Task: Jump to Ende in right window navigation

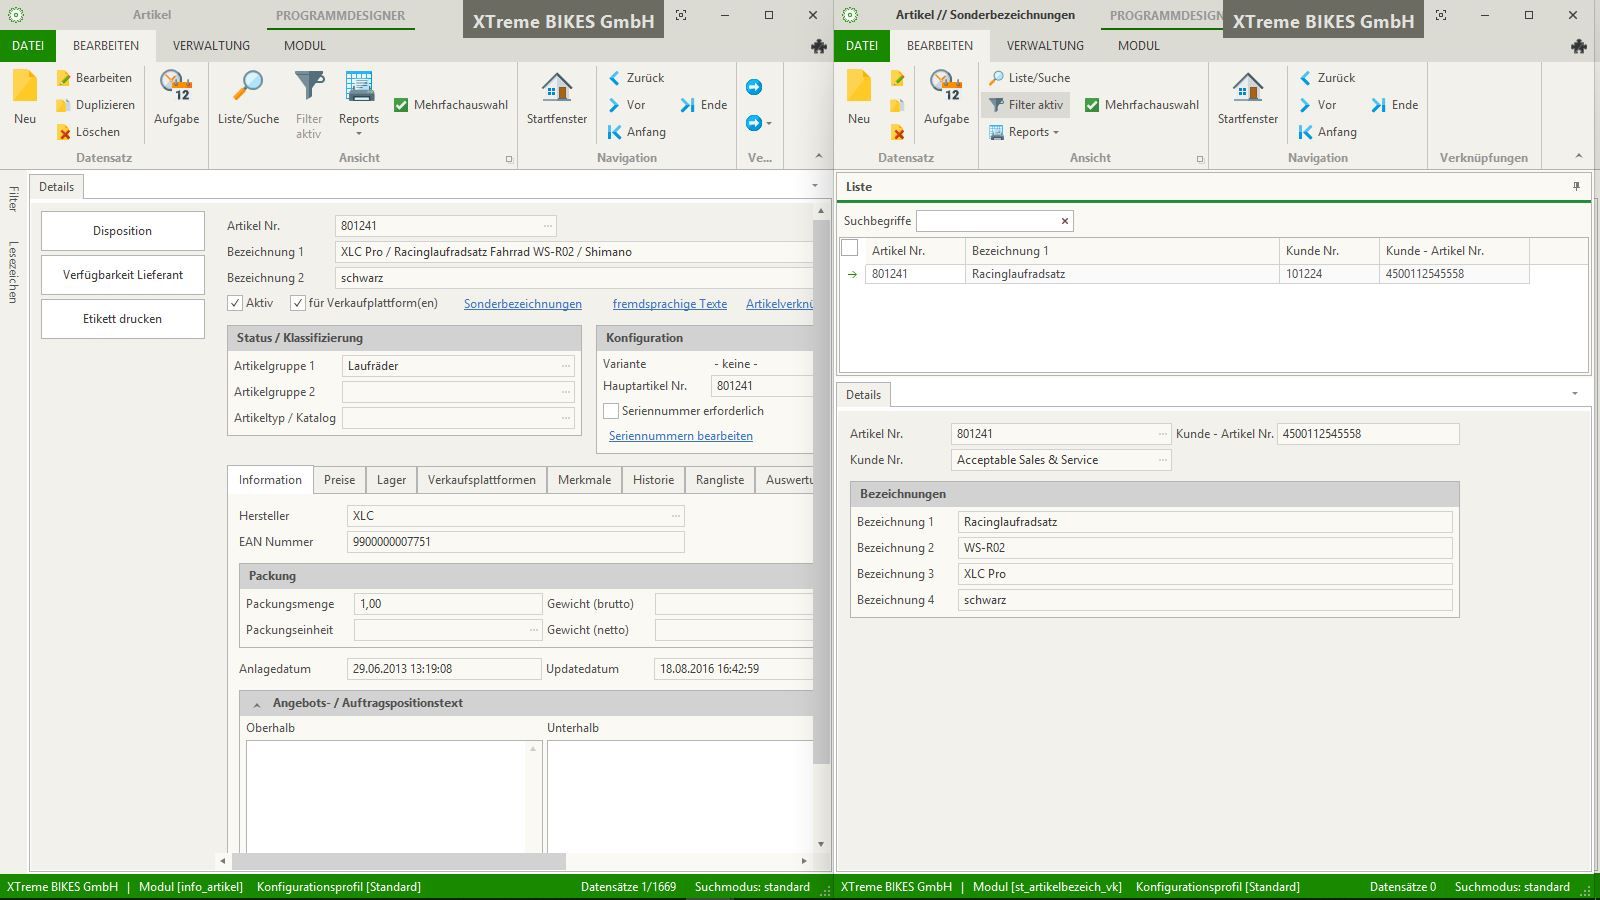Action: [1394, 105]
